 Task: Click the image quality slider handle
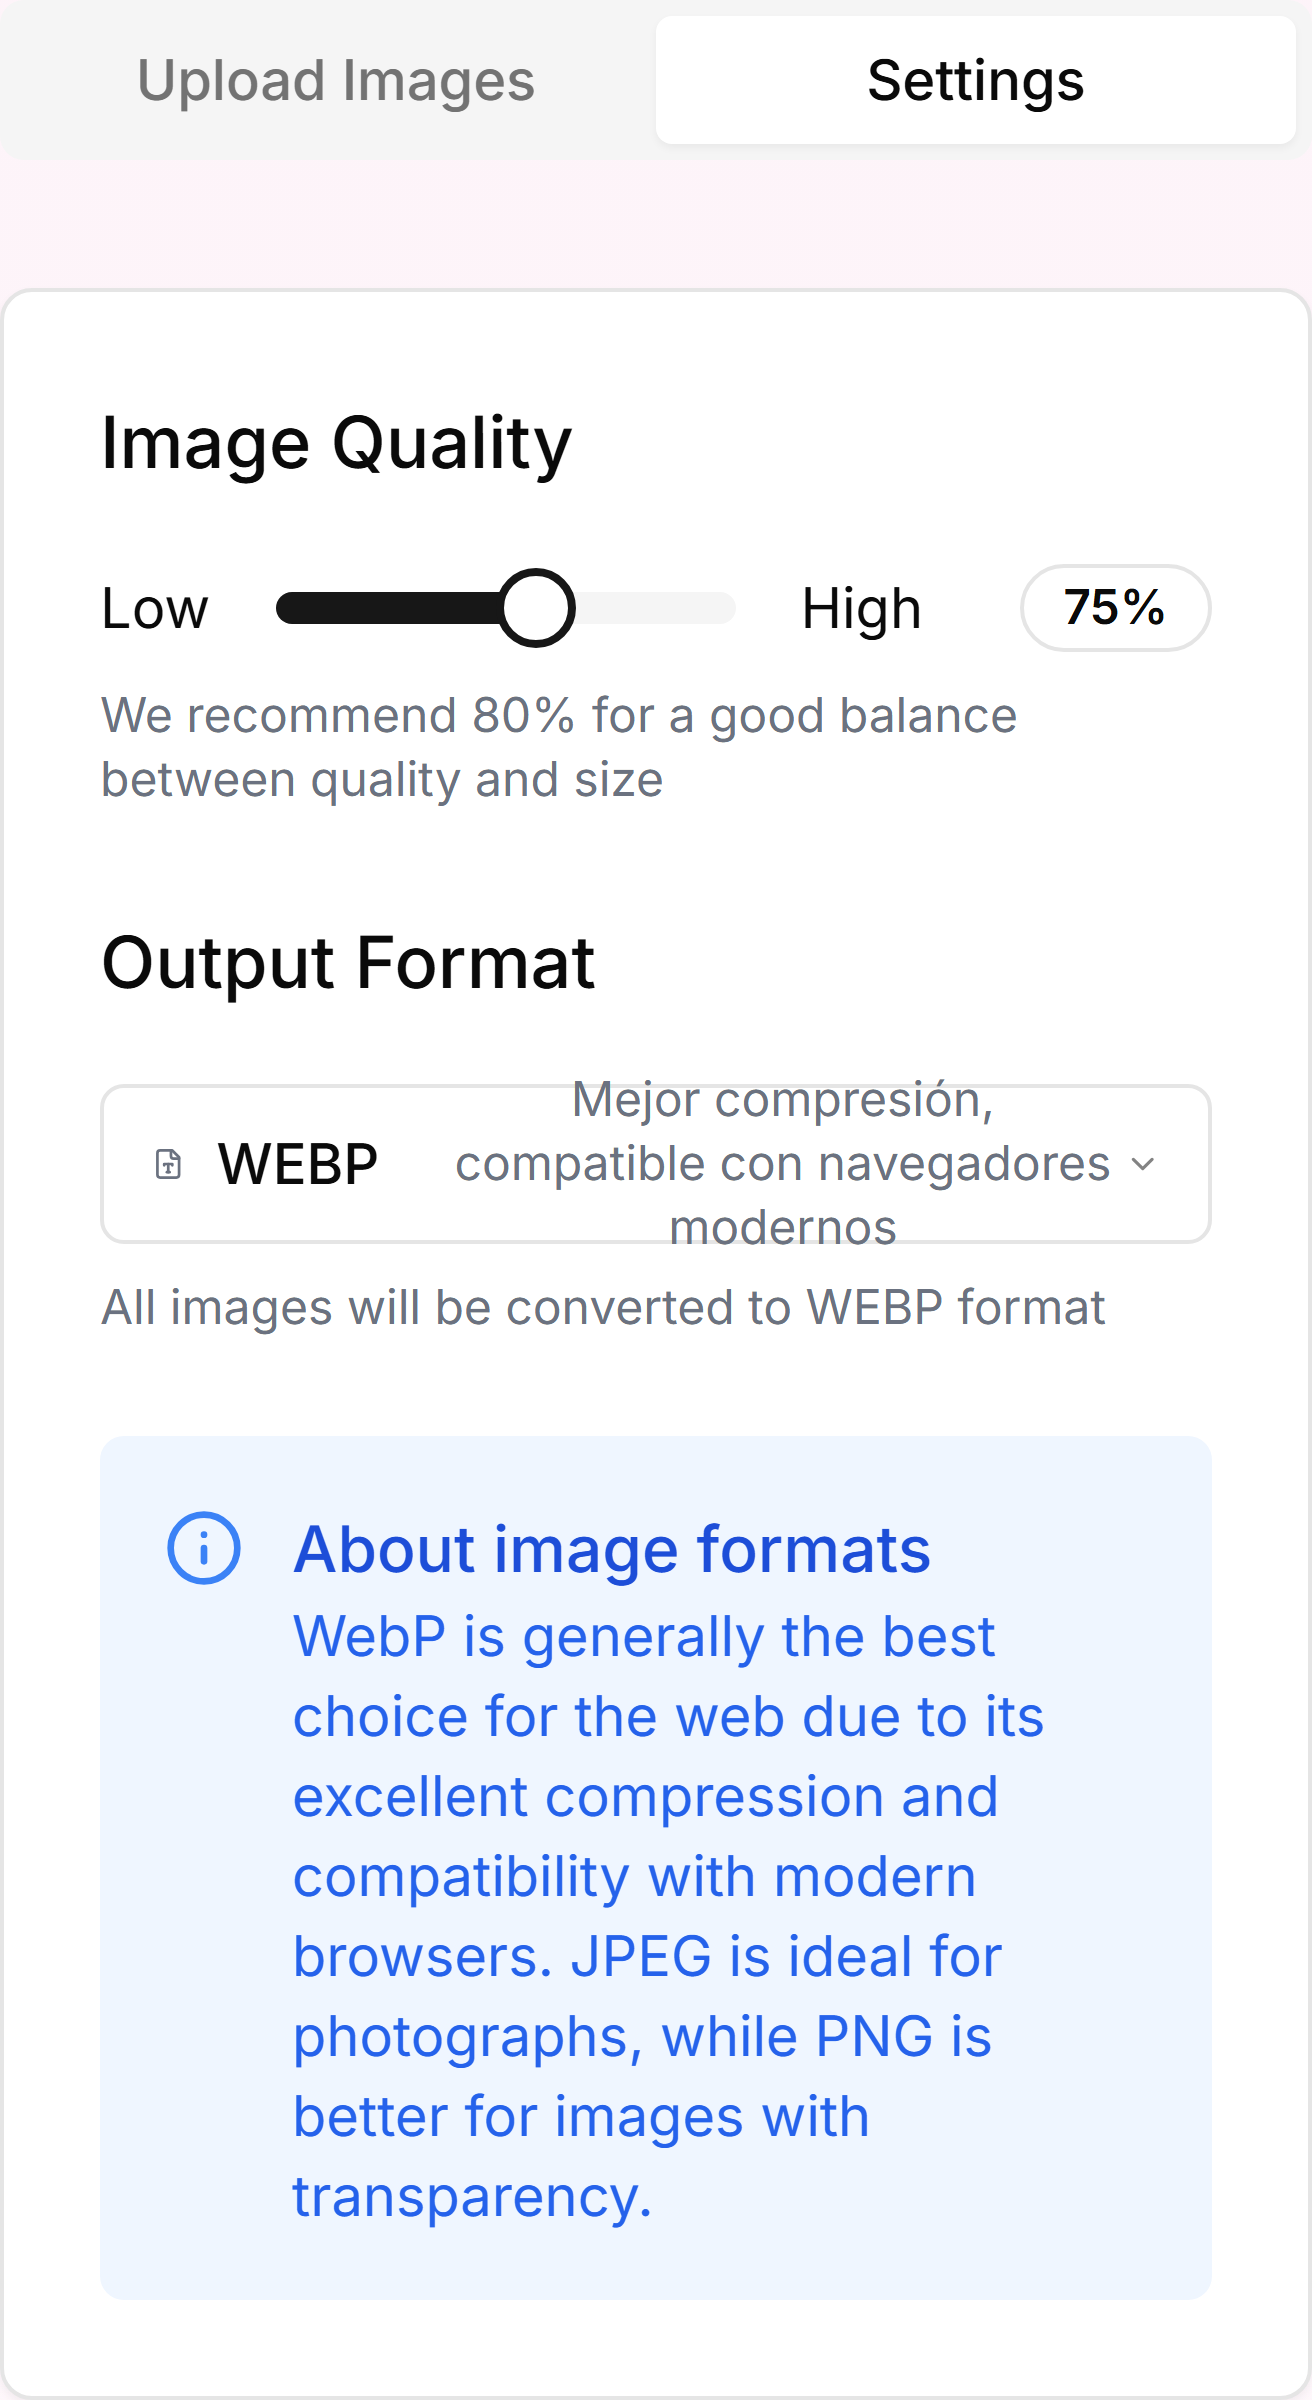(x=537, y=608)
